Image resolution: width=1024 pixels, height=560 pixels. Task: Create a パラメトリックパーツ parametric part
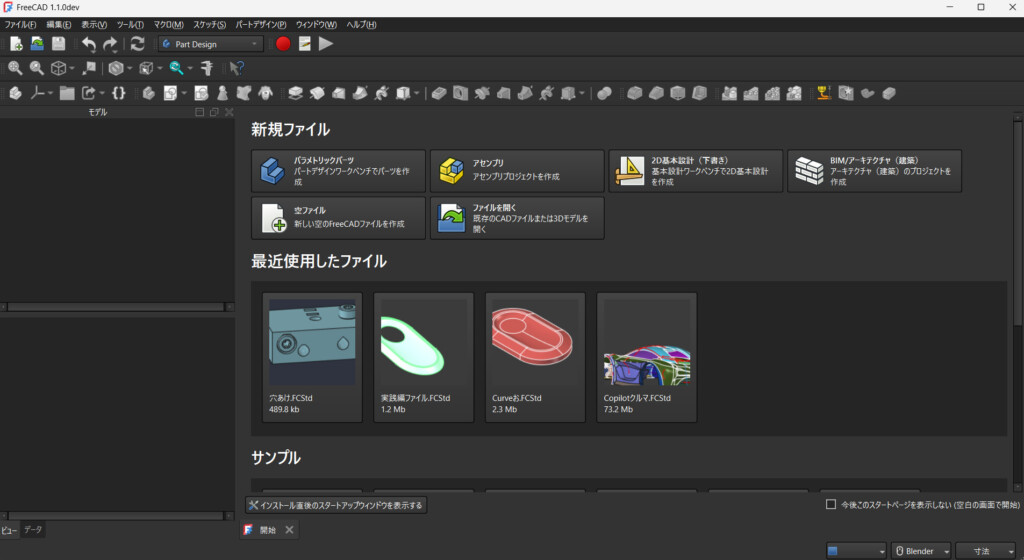point(338,171)
